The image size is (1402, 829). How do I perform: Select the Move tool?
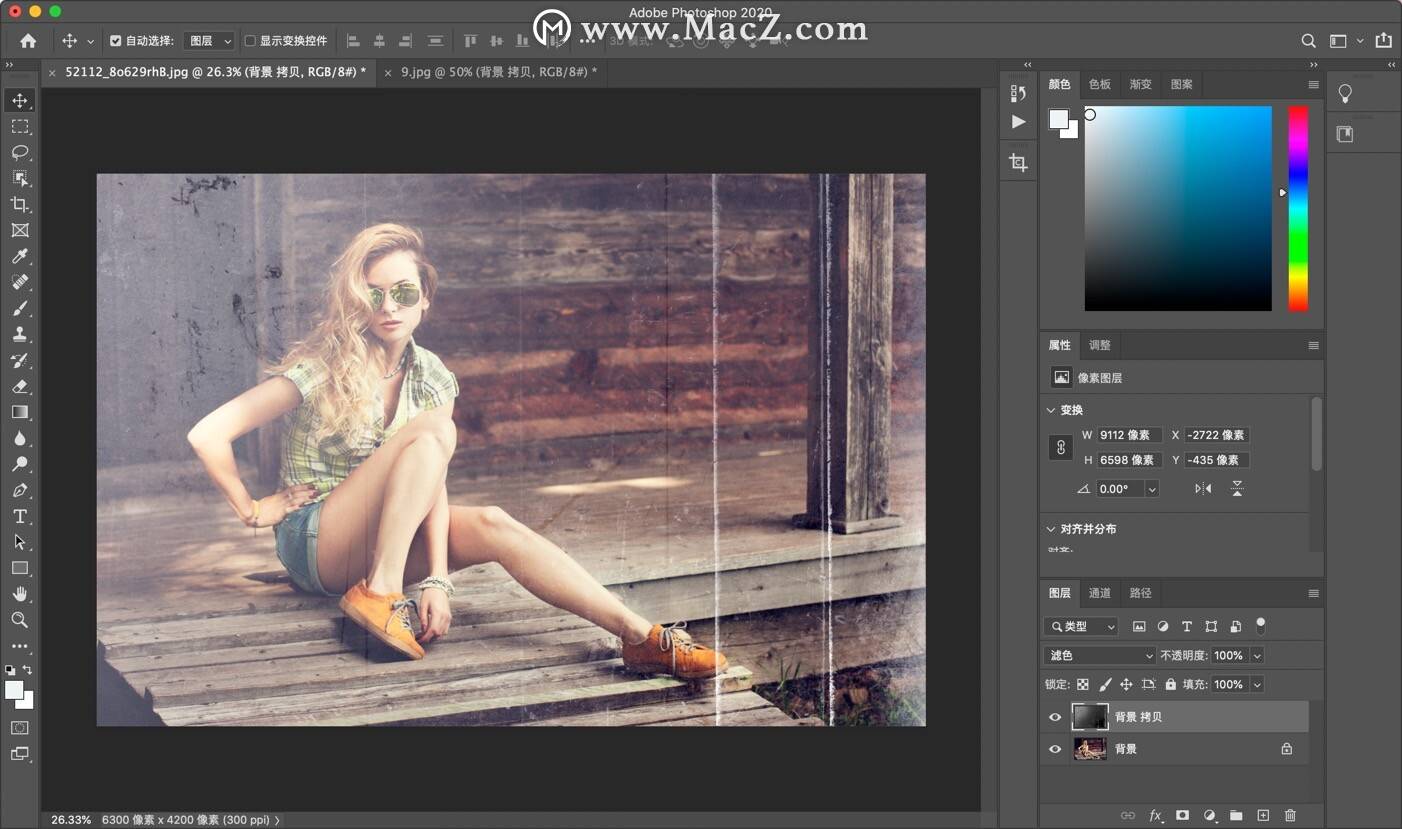click(20, 100)
